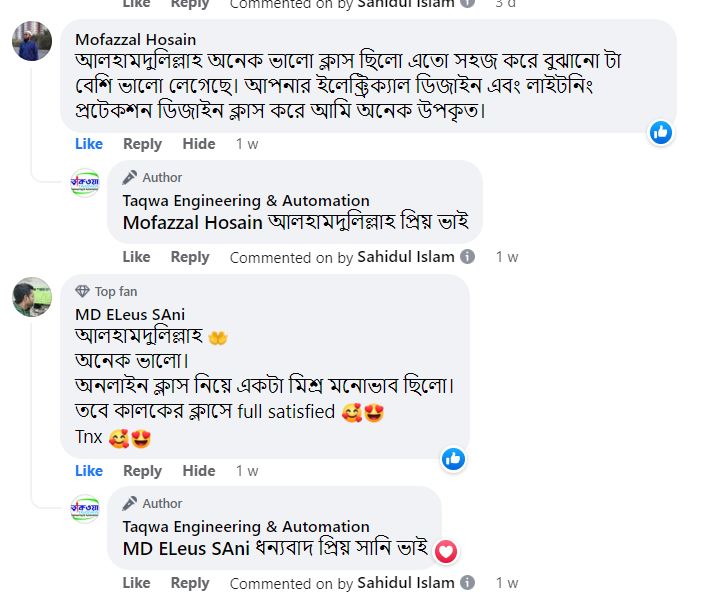710x592 pixels.
Task: Toggle Like on the reply to Mofazzal Hosain
Action: [x=136, y=257]
